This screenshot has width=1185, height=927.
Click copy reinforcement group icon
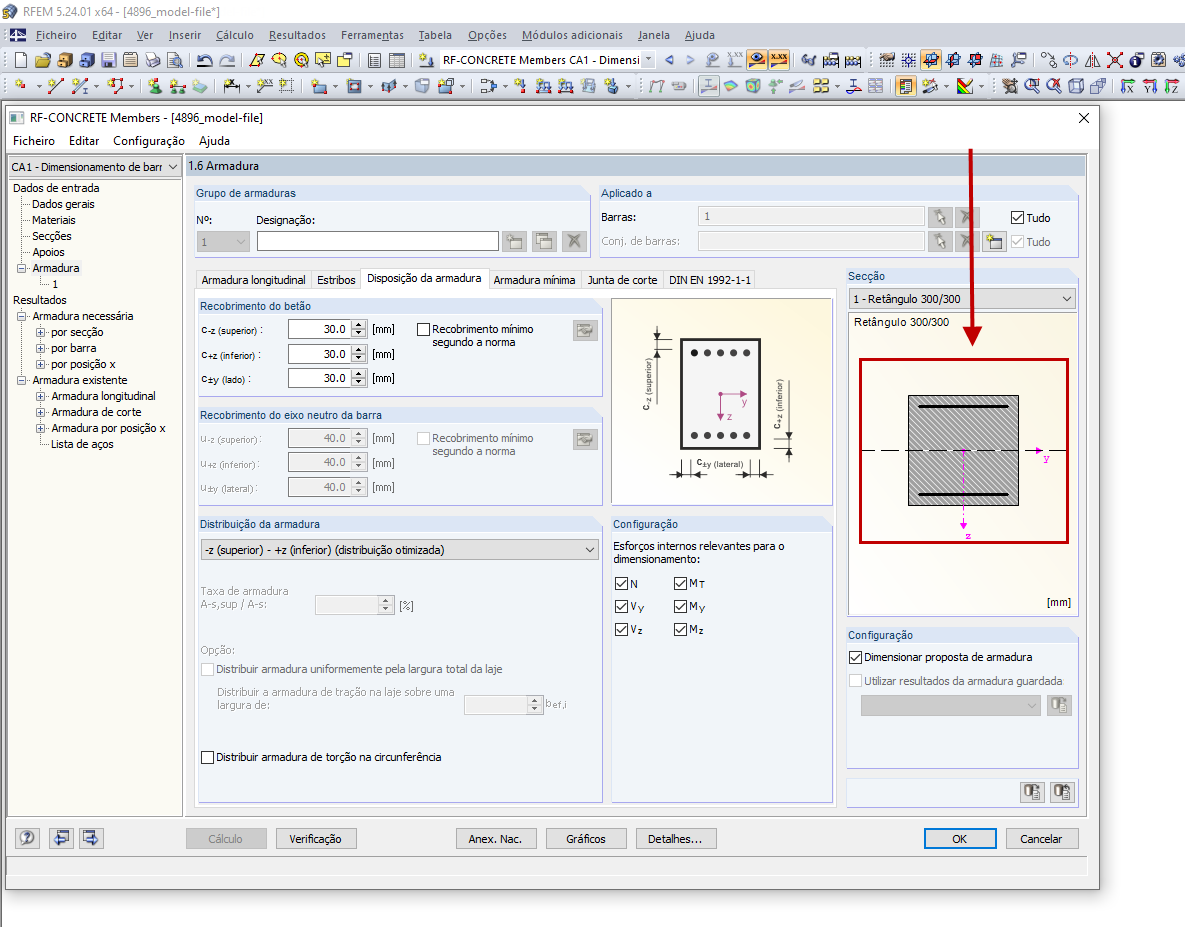(x=544, y=242)
